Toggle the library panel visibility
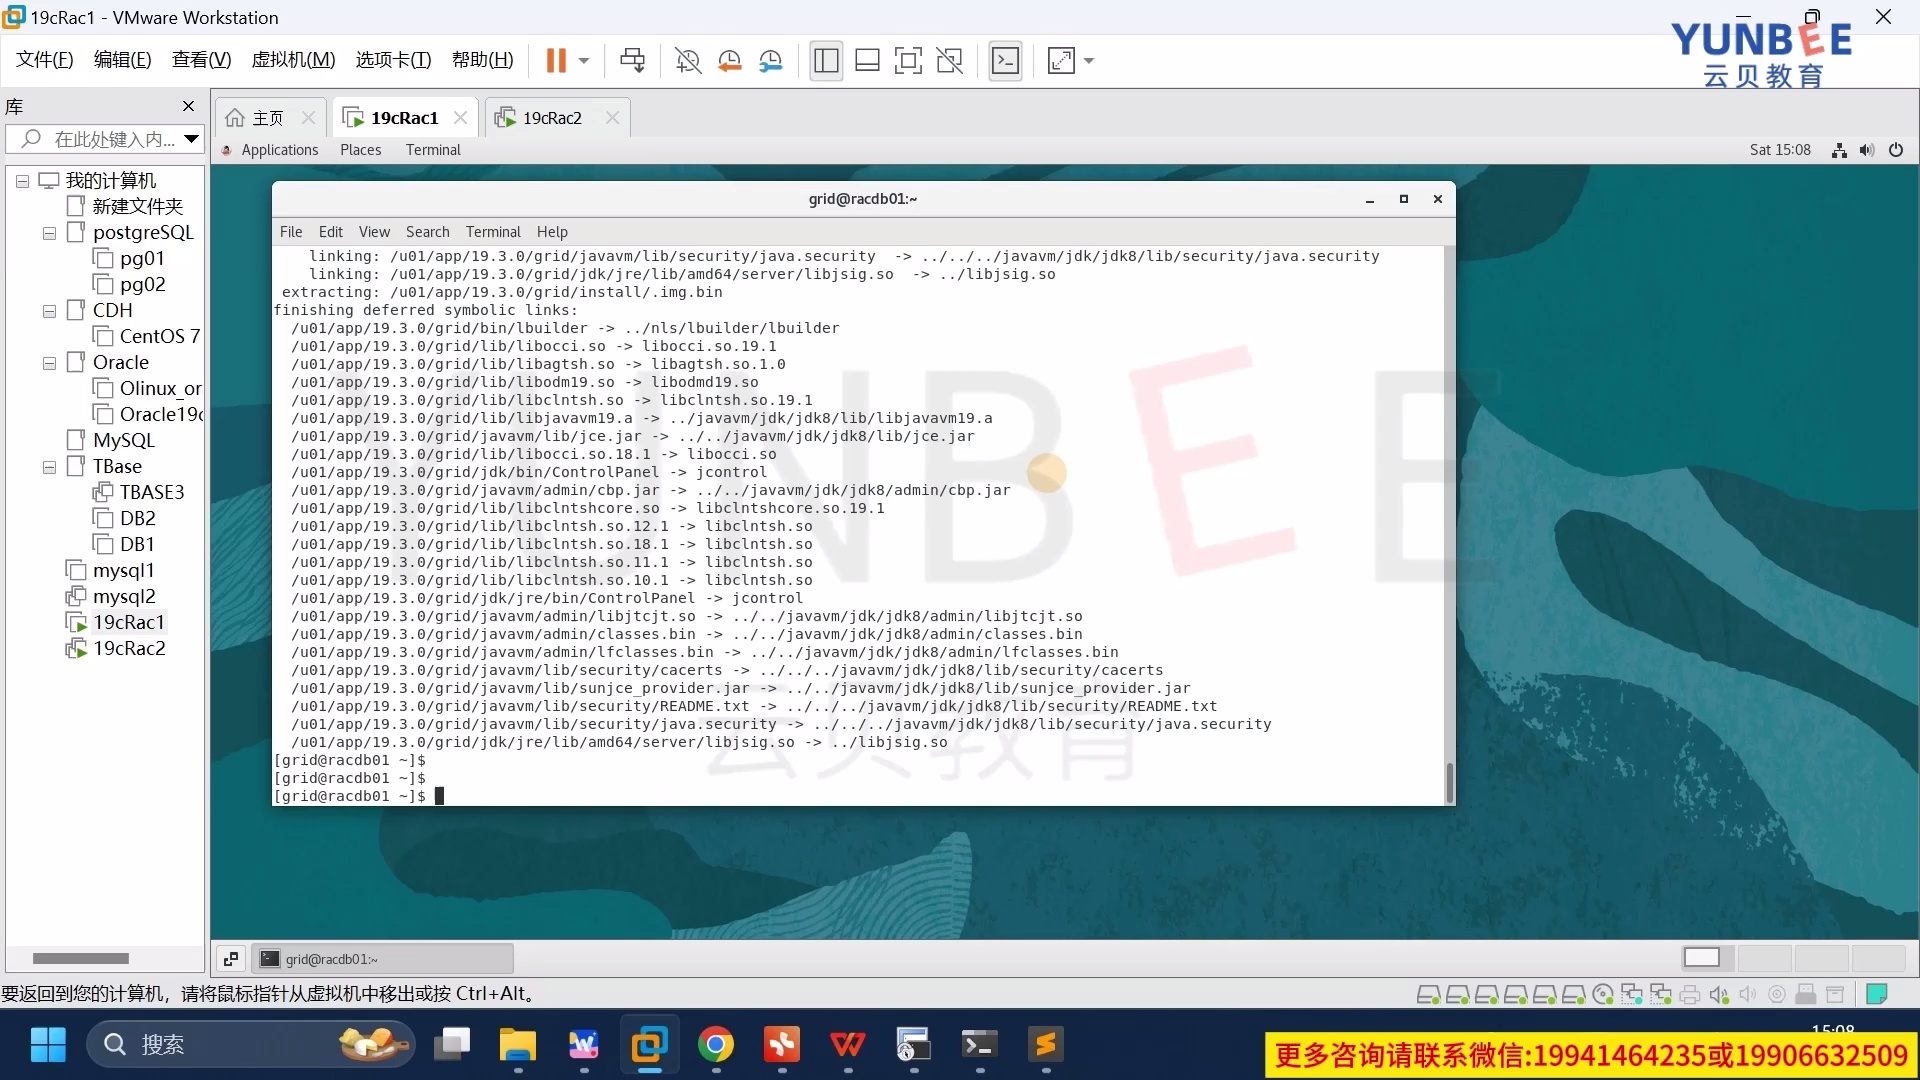The width and height of the screenshot is (1920, 1080). pos(825,60)
